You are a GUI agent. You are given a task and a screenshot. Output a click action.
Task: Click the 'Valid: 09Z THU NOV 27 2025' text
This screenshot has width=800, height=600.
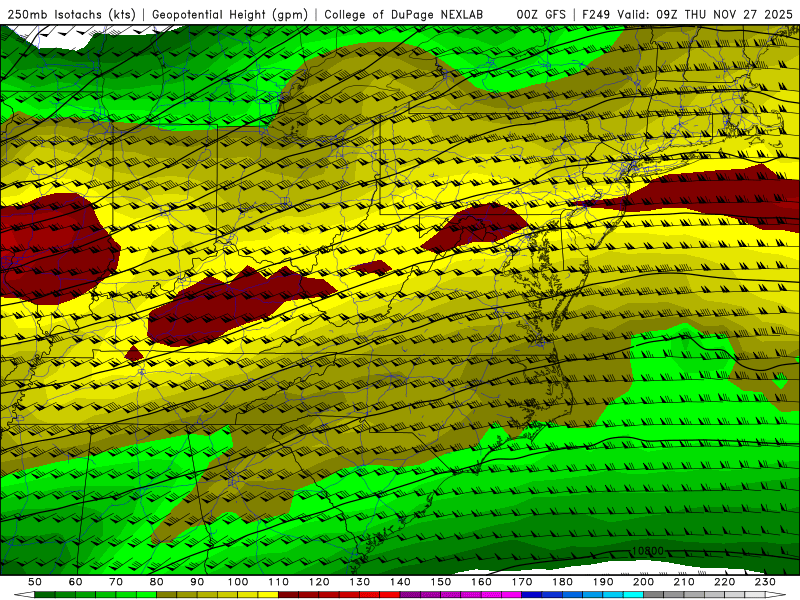[x=705, y=15]
